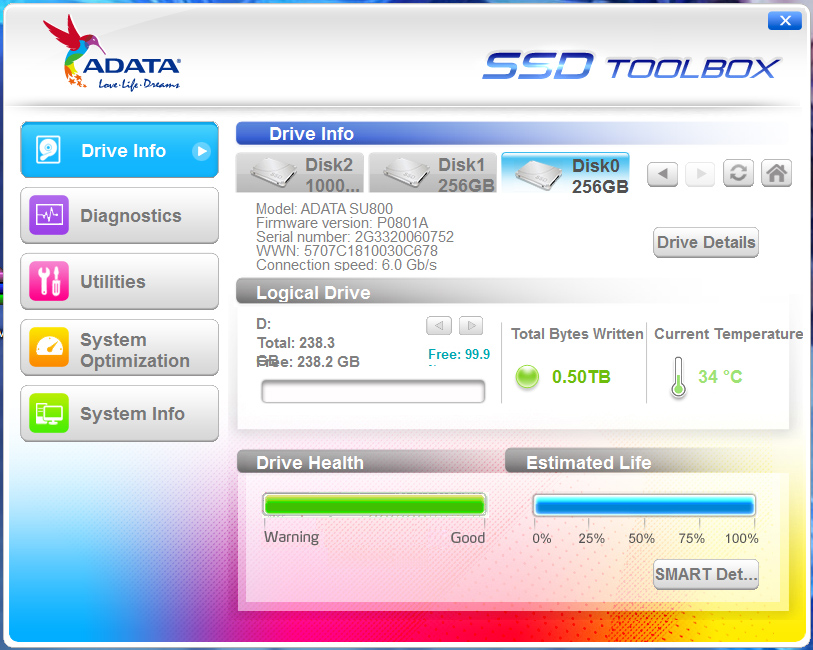The height and width of the screenshot is (650, 813).
Task: Show next logical drive partition
Action: click(x=471, y=326)
